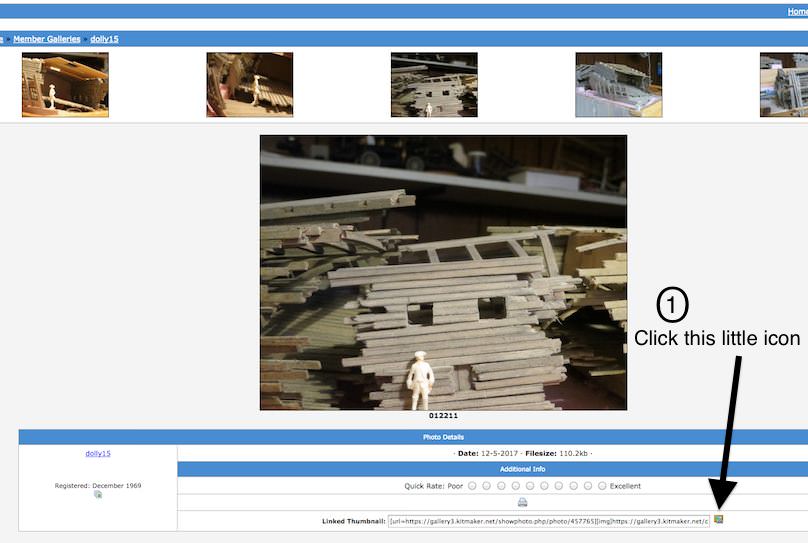This screenshot has width=808, height=543.
Task: Open the fourth thumbnail with gray model
Action: (x=618, y=85)
